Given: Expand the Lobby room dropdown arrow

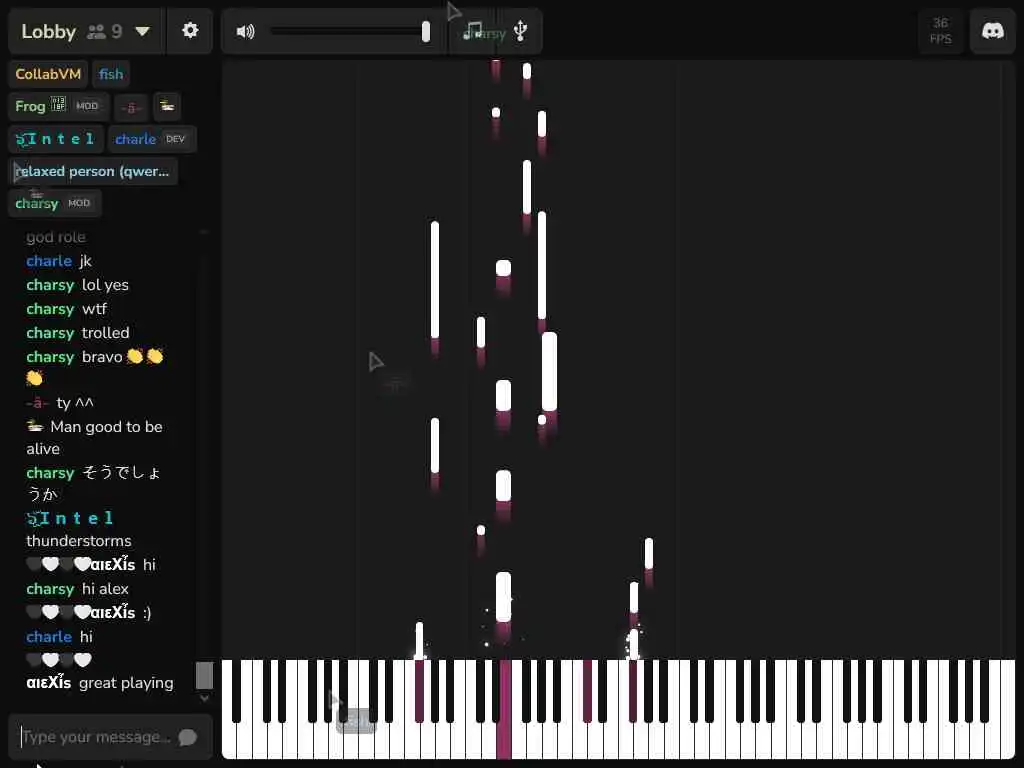Looking at the screenshot, I should click(x=142, y=31).
